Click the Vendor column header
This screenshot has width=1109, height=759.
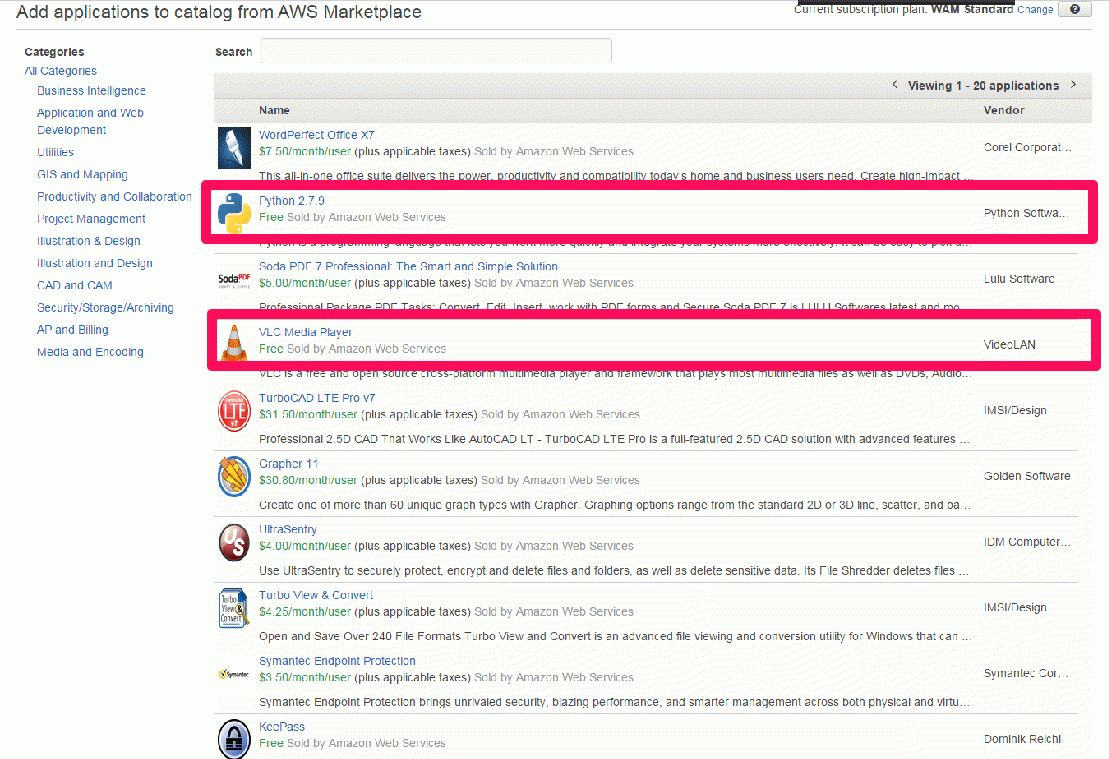[1004, 110]
